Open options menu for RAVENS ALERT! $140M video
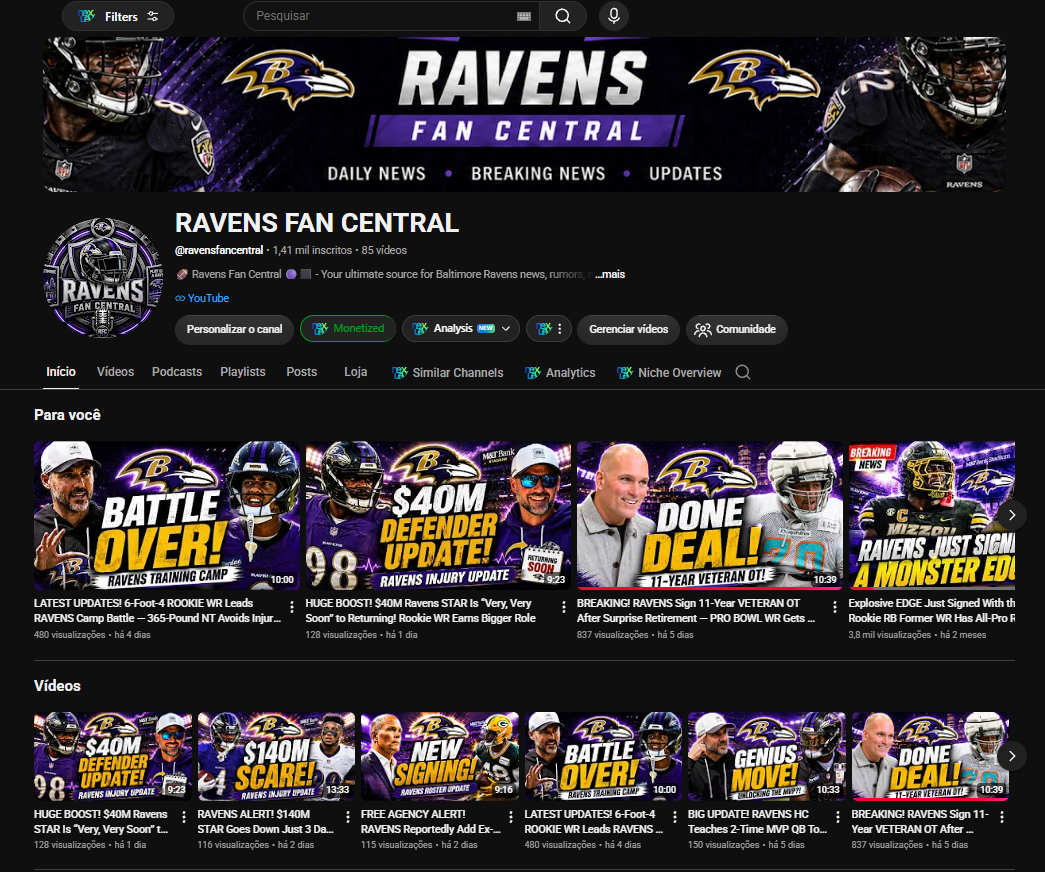The image size is (1045, 872). [347, 817]
